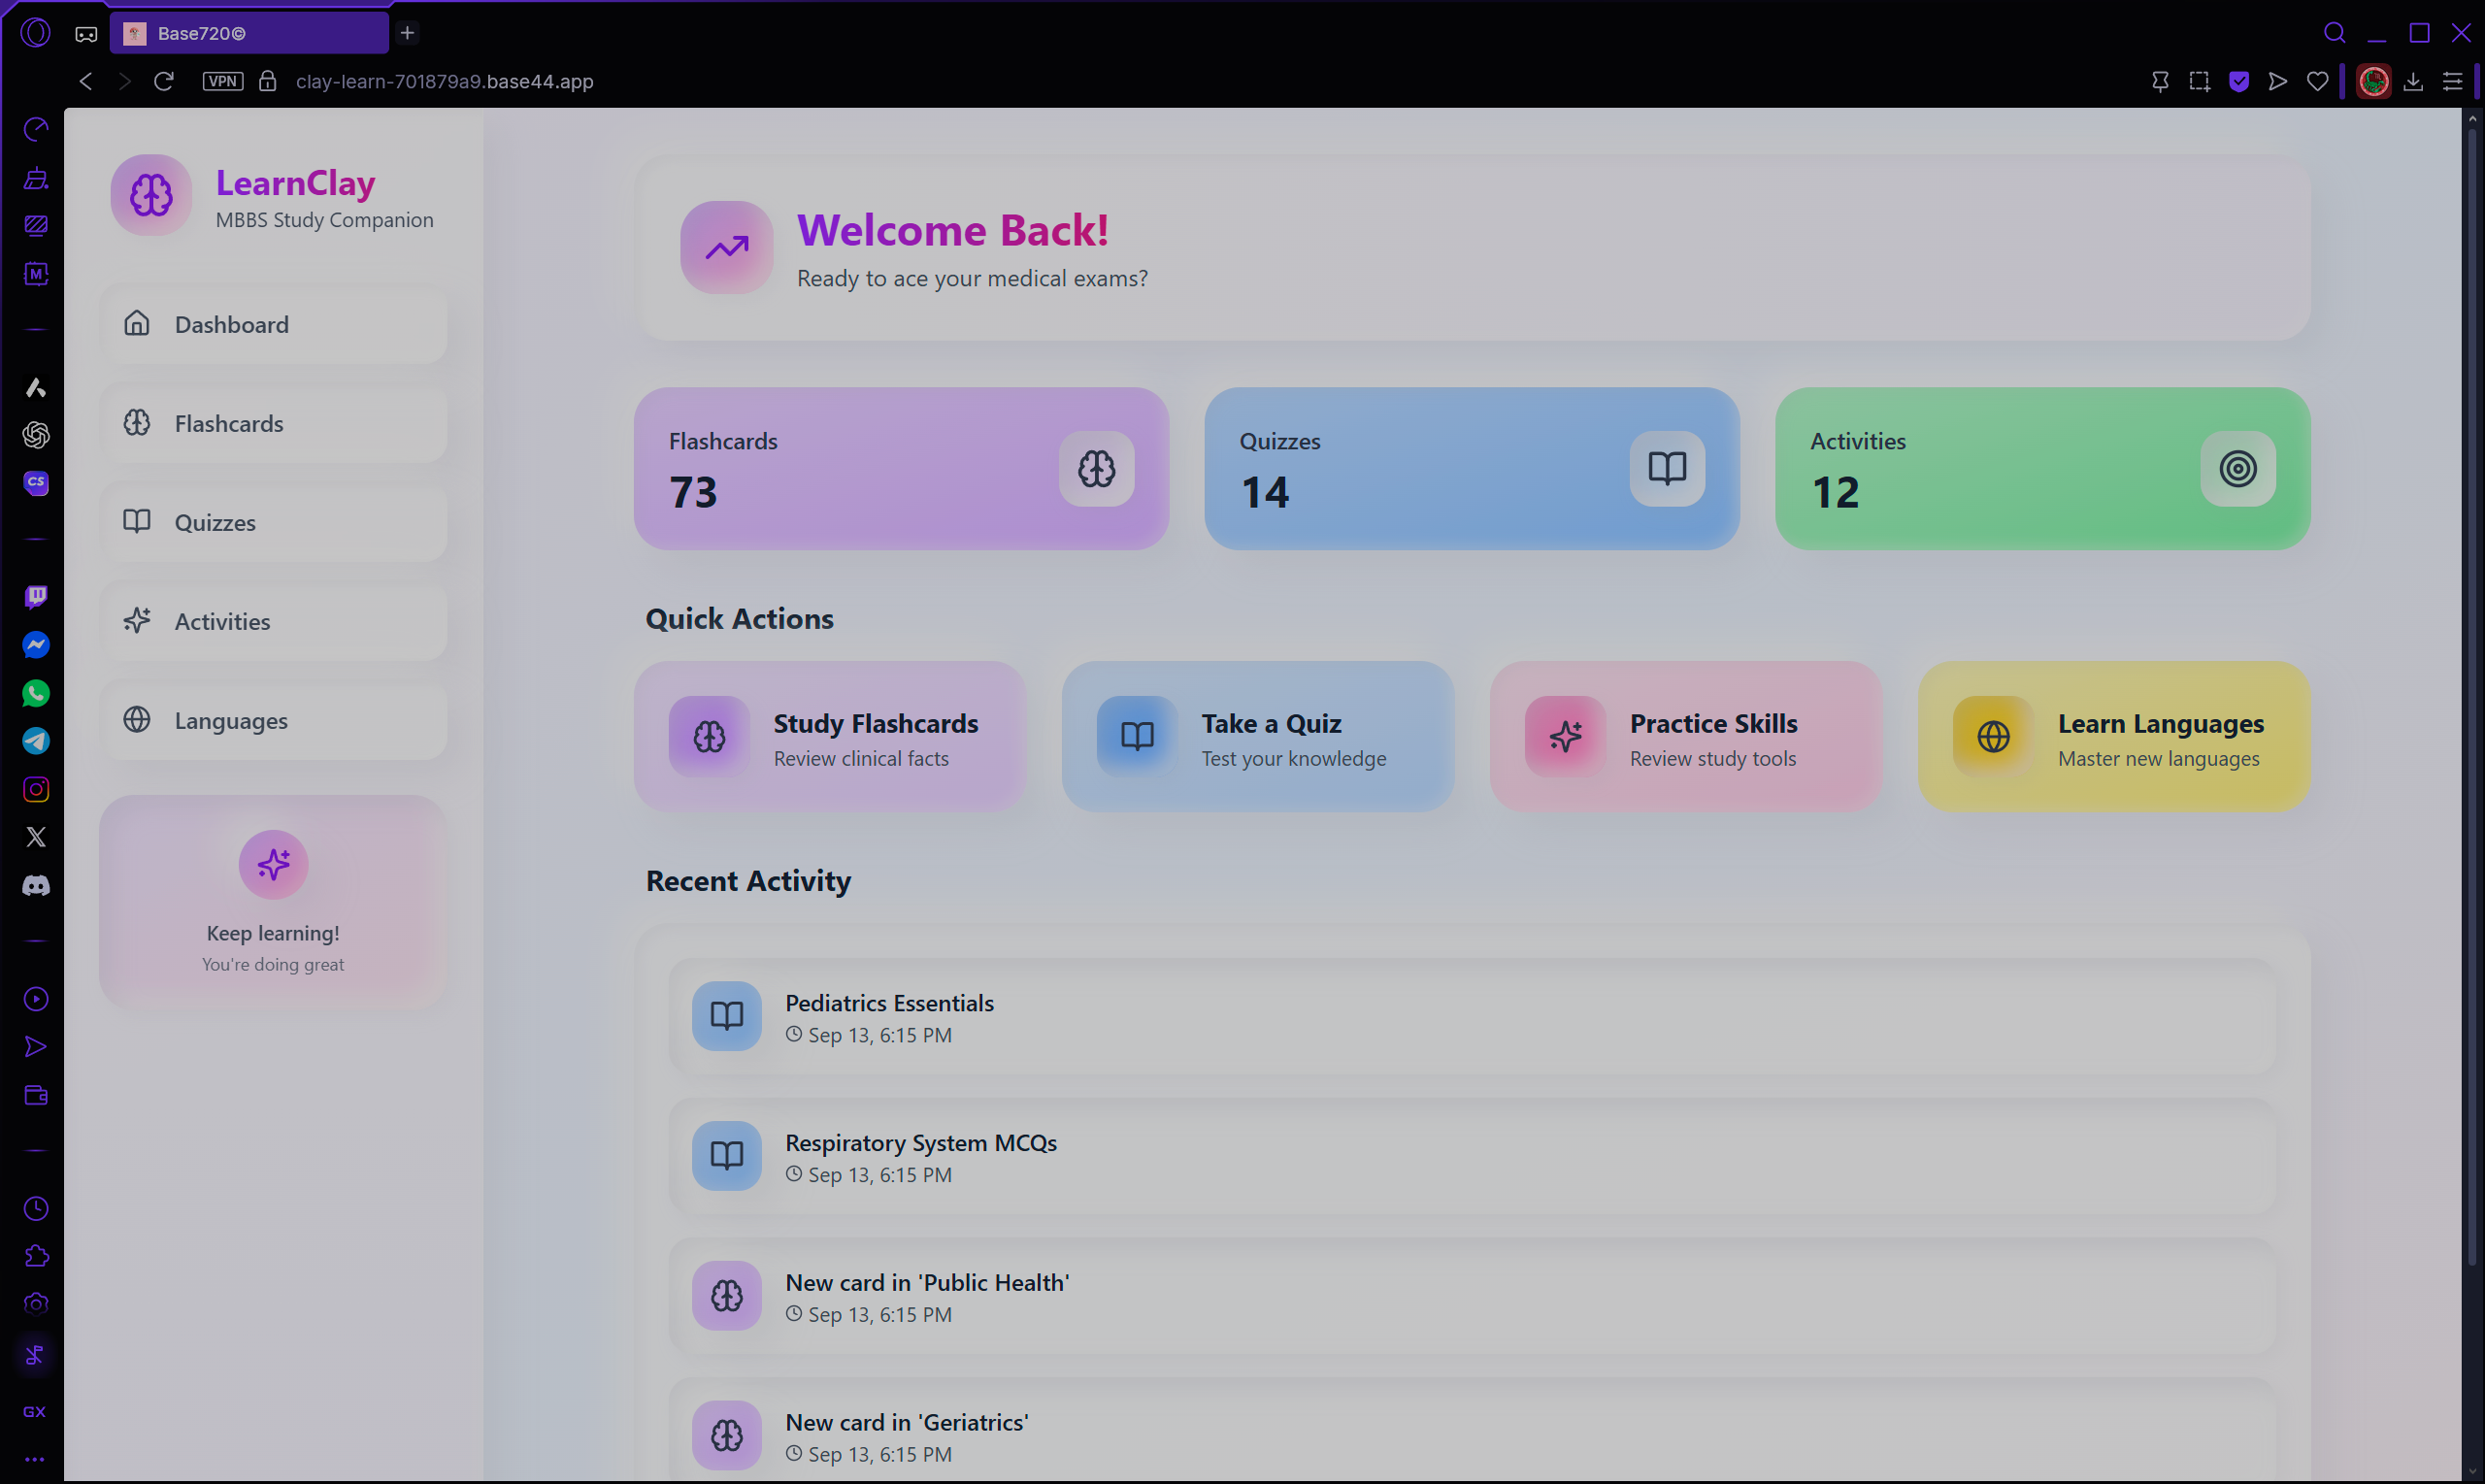The image size is (2485, 1484).
Task: Toggle the VPN badge in address bar
Action: 223,81
